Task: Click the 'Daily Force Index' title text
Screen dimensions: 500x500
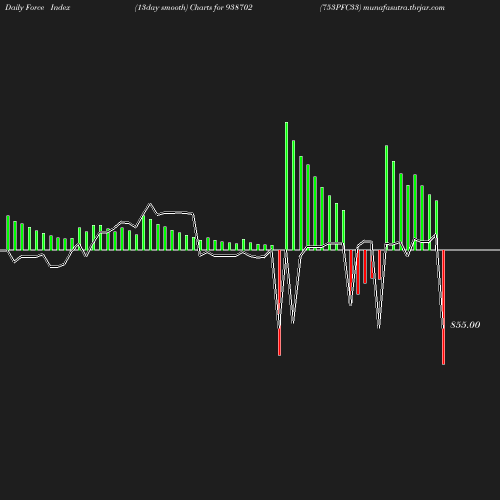Action: tap(38, 8)
